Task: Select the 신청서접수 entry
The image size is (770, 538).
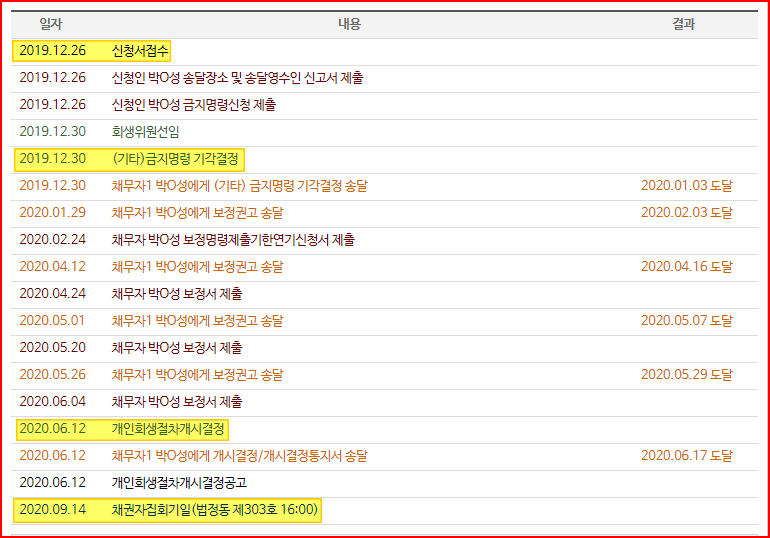Action: (x=140, y=51)
